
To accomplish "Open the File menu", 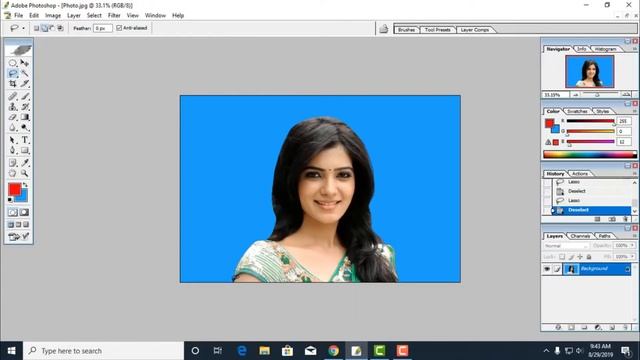I will pyautogui.click(x=18, y=16).
